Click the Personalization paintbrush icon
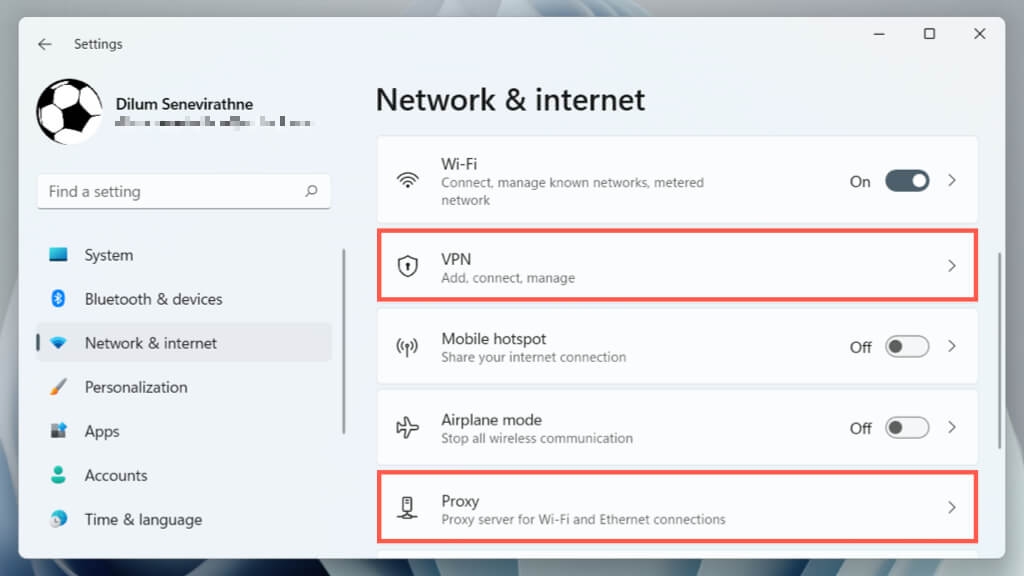This screenshot has height=576, width=1024. click(x=58, y=387)
